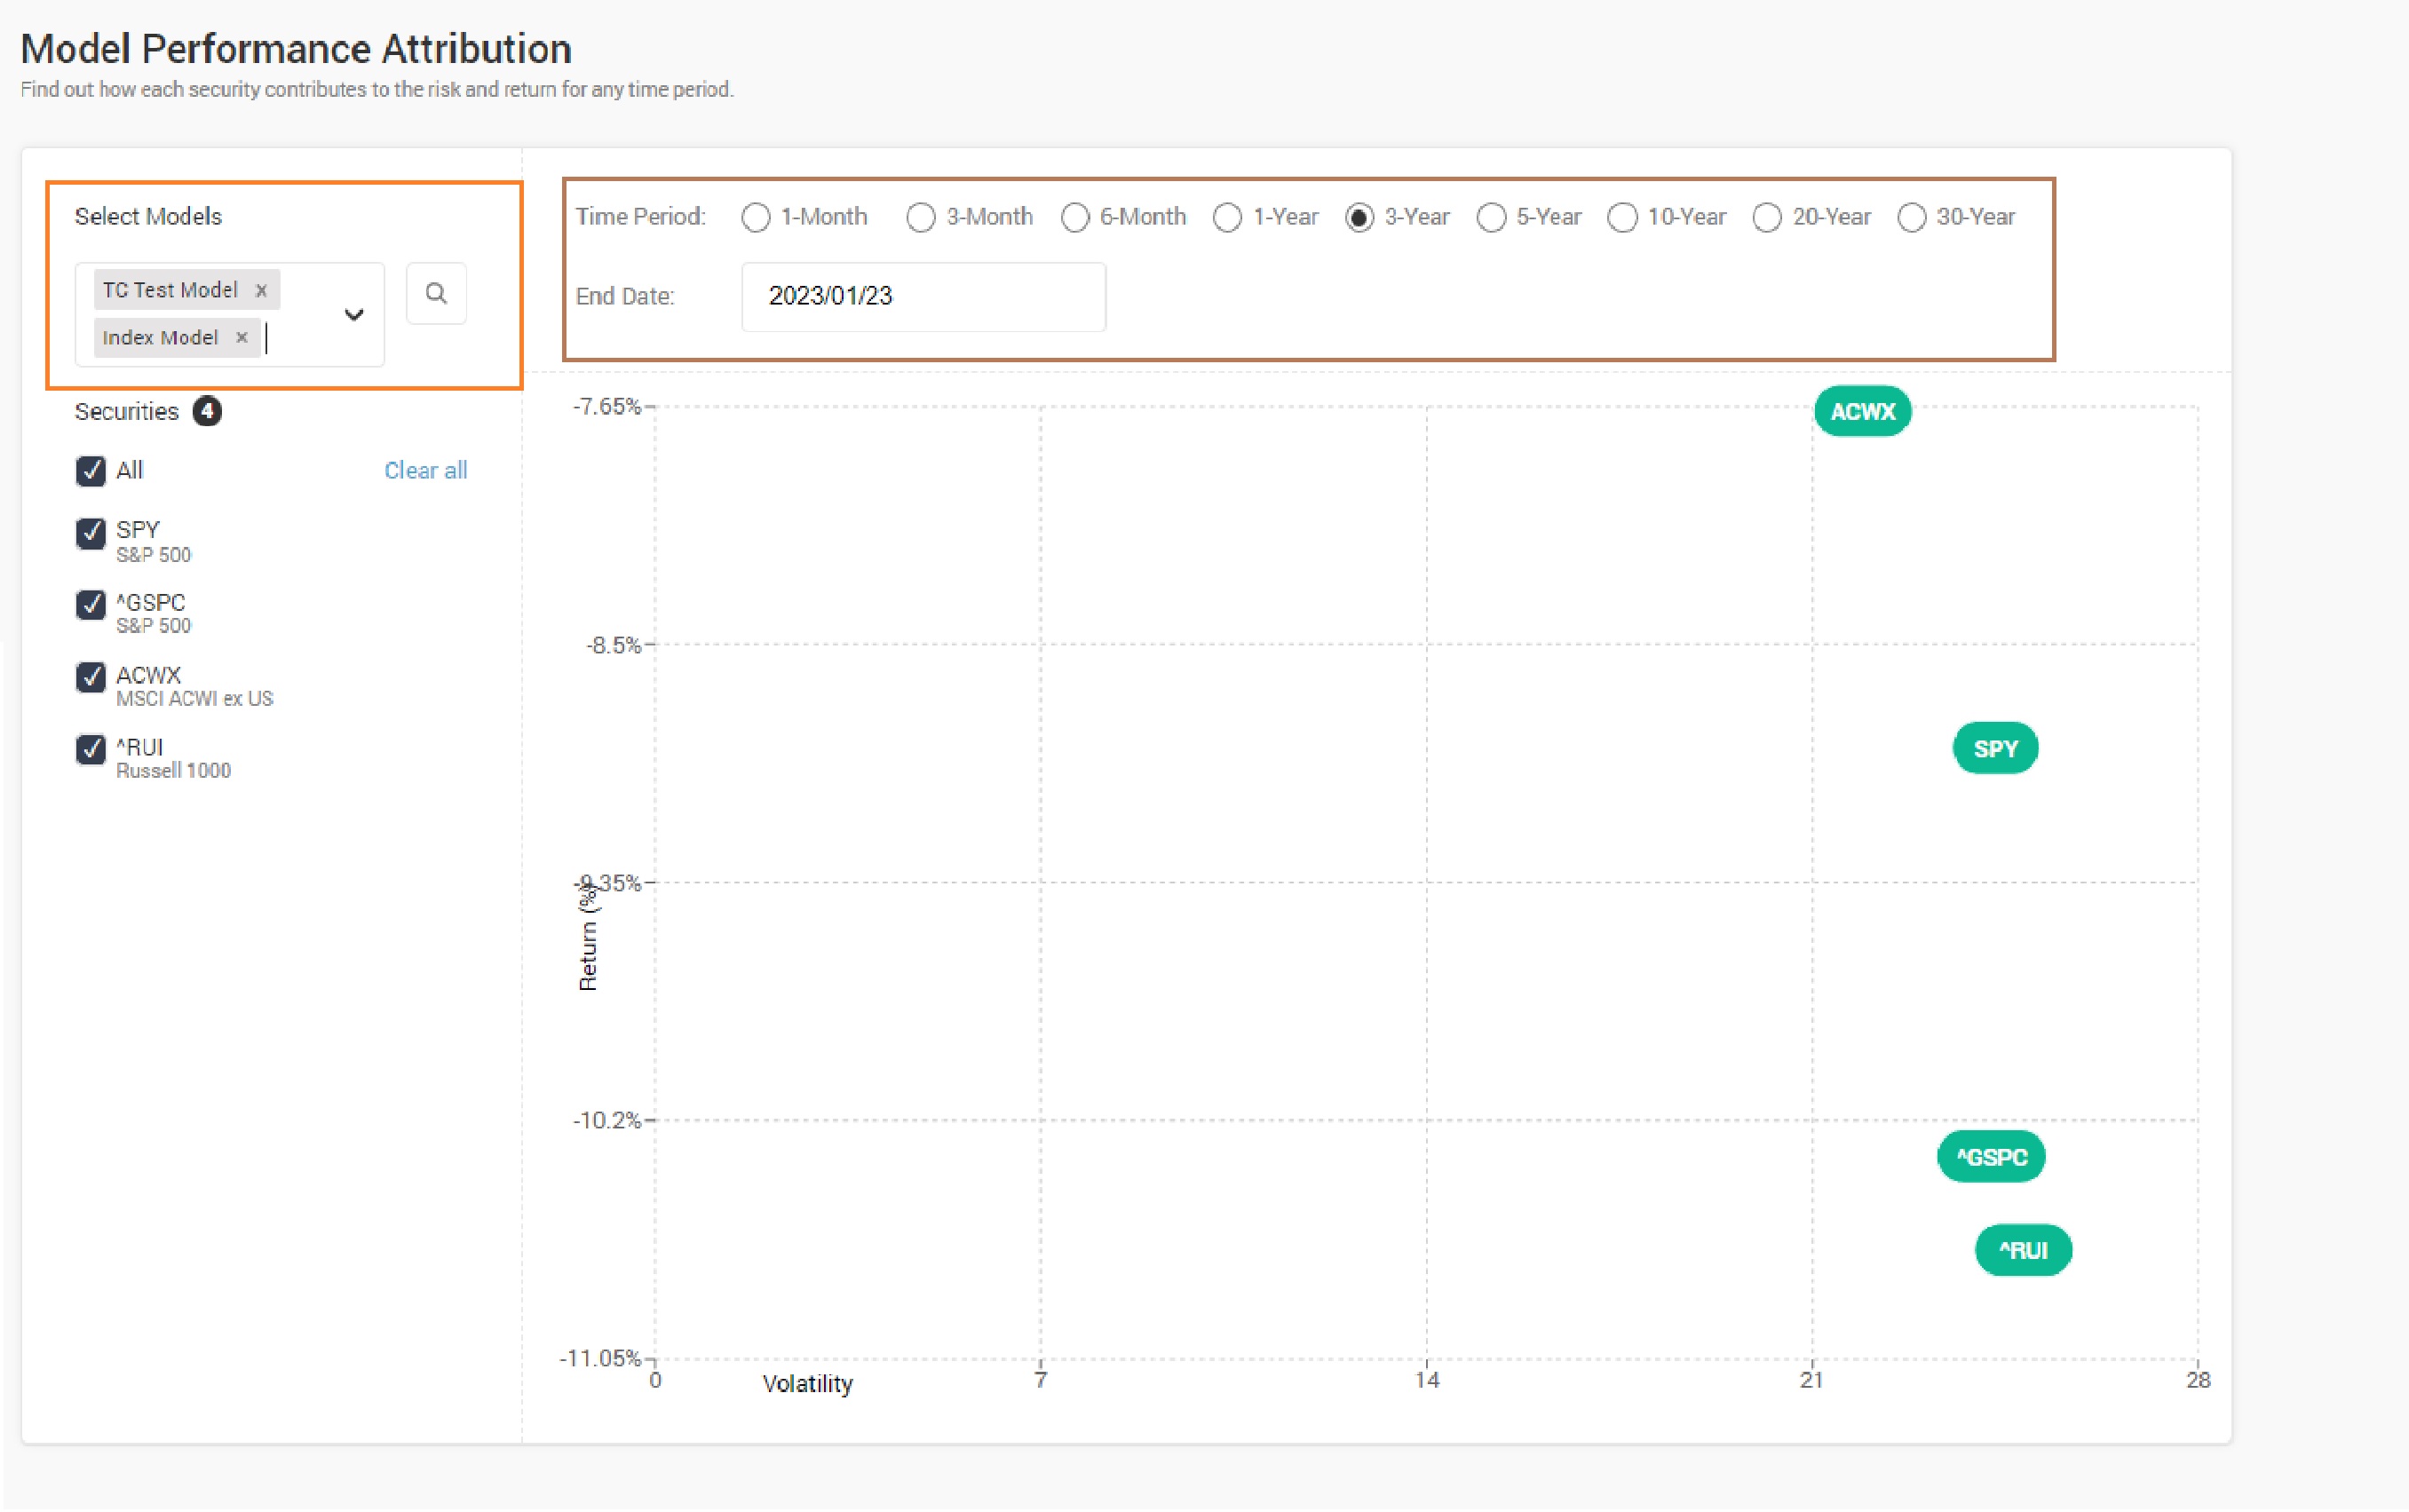Click the End Date input field
This screenshot has height=1512, width=2409.
pos(922,296)
